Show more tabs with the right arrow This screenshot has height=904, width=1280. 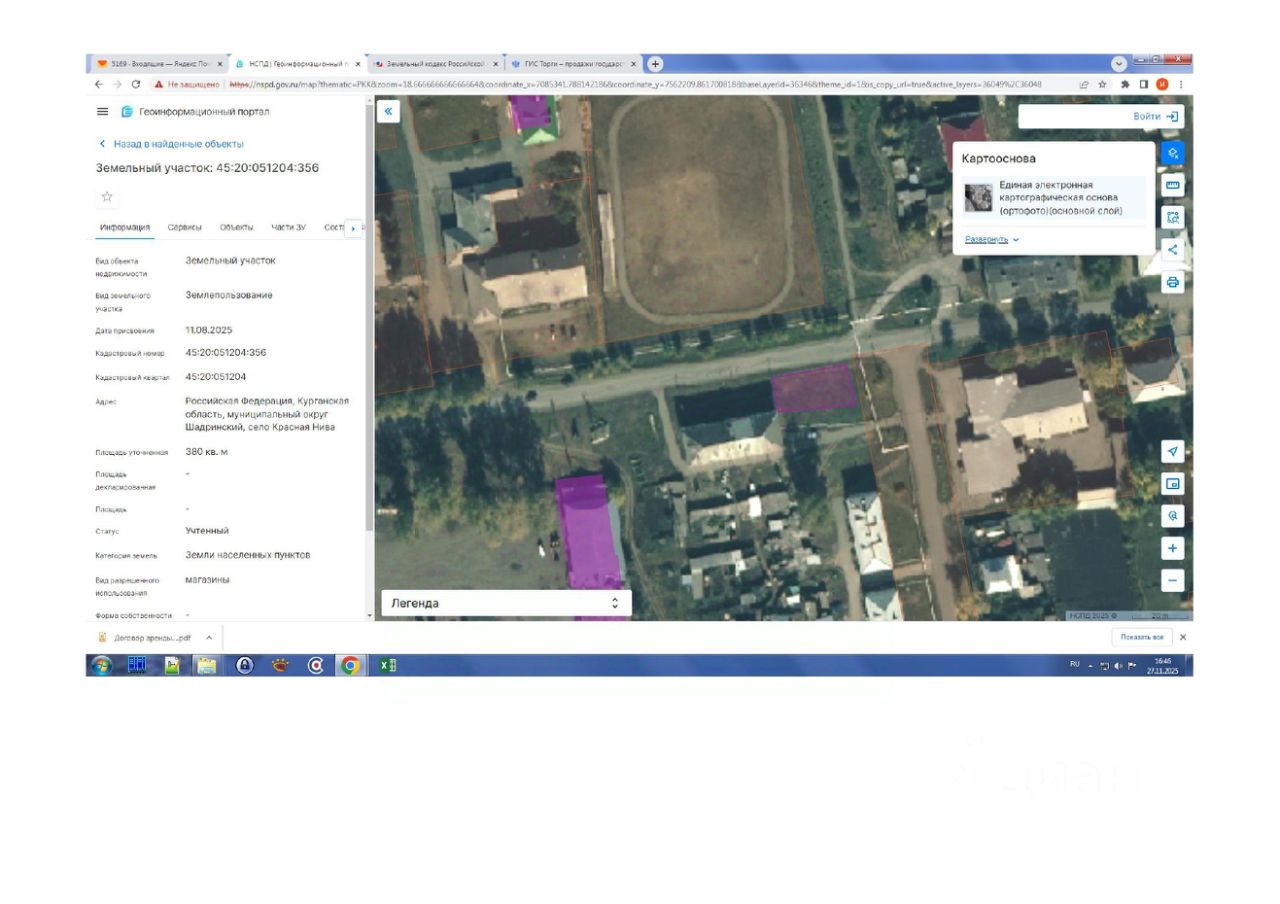coord(352,229)
